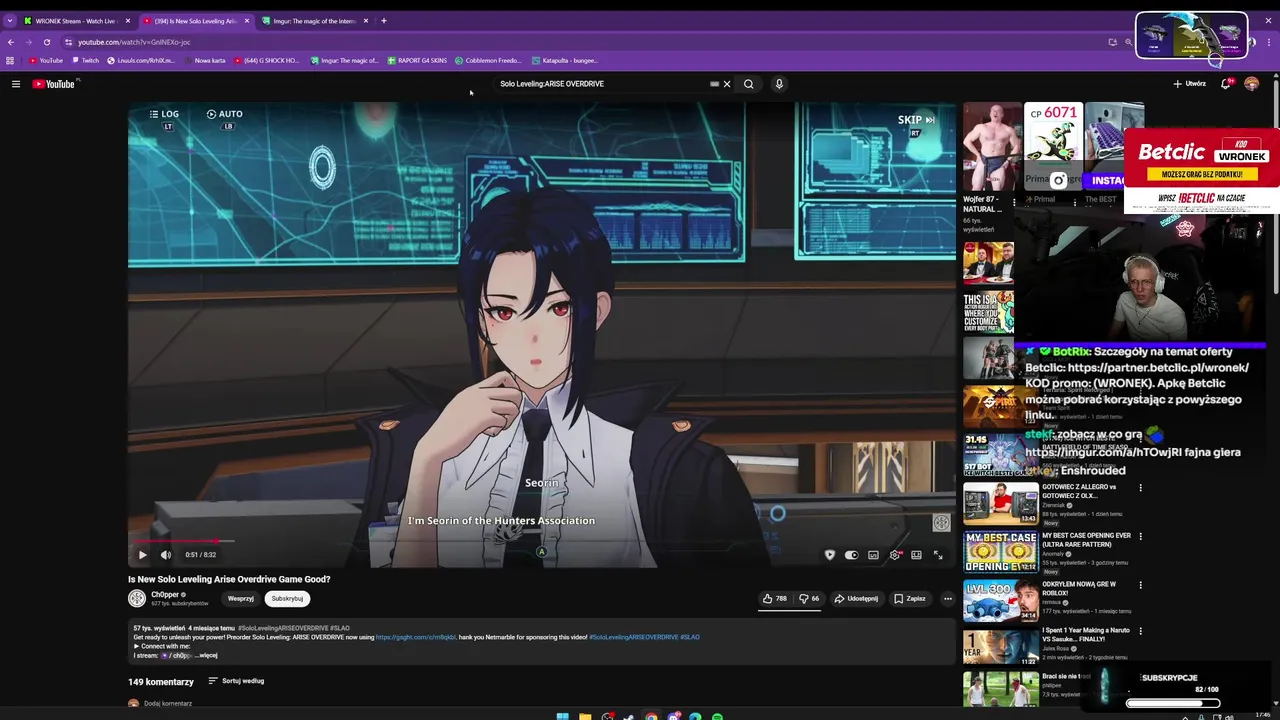Turn on subtitles in the player
Screen dimensions: 1280x720
873,555
